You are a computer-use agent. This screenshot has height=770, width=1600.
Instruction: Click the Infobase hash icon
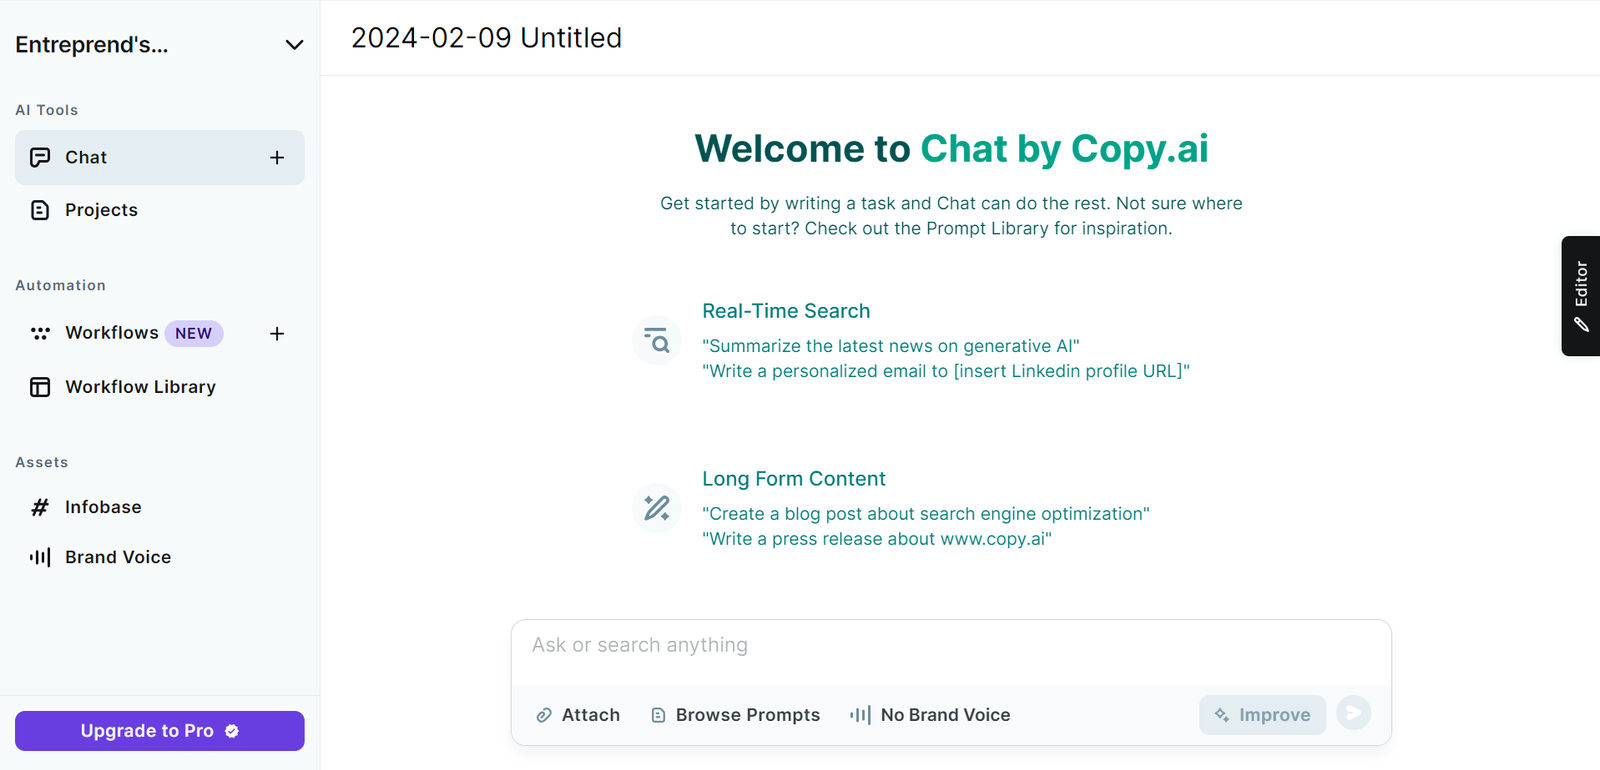tap(40, 507)
